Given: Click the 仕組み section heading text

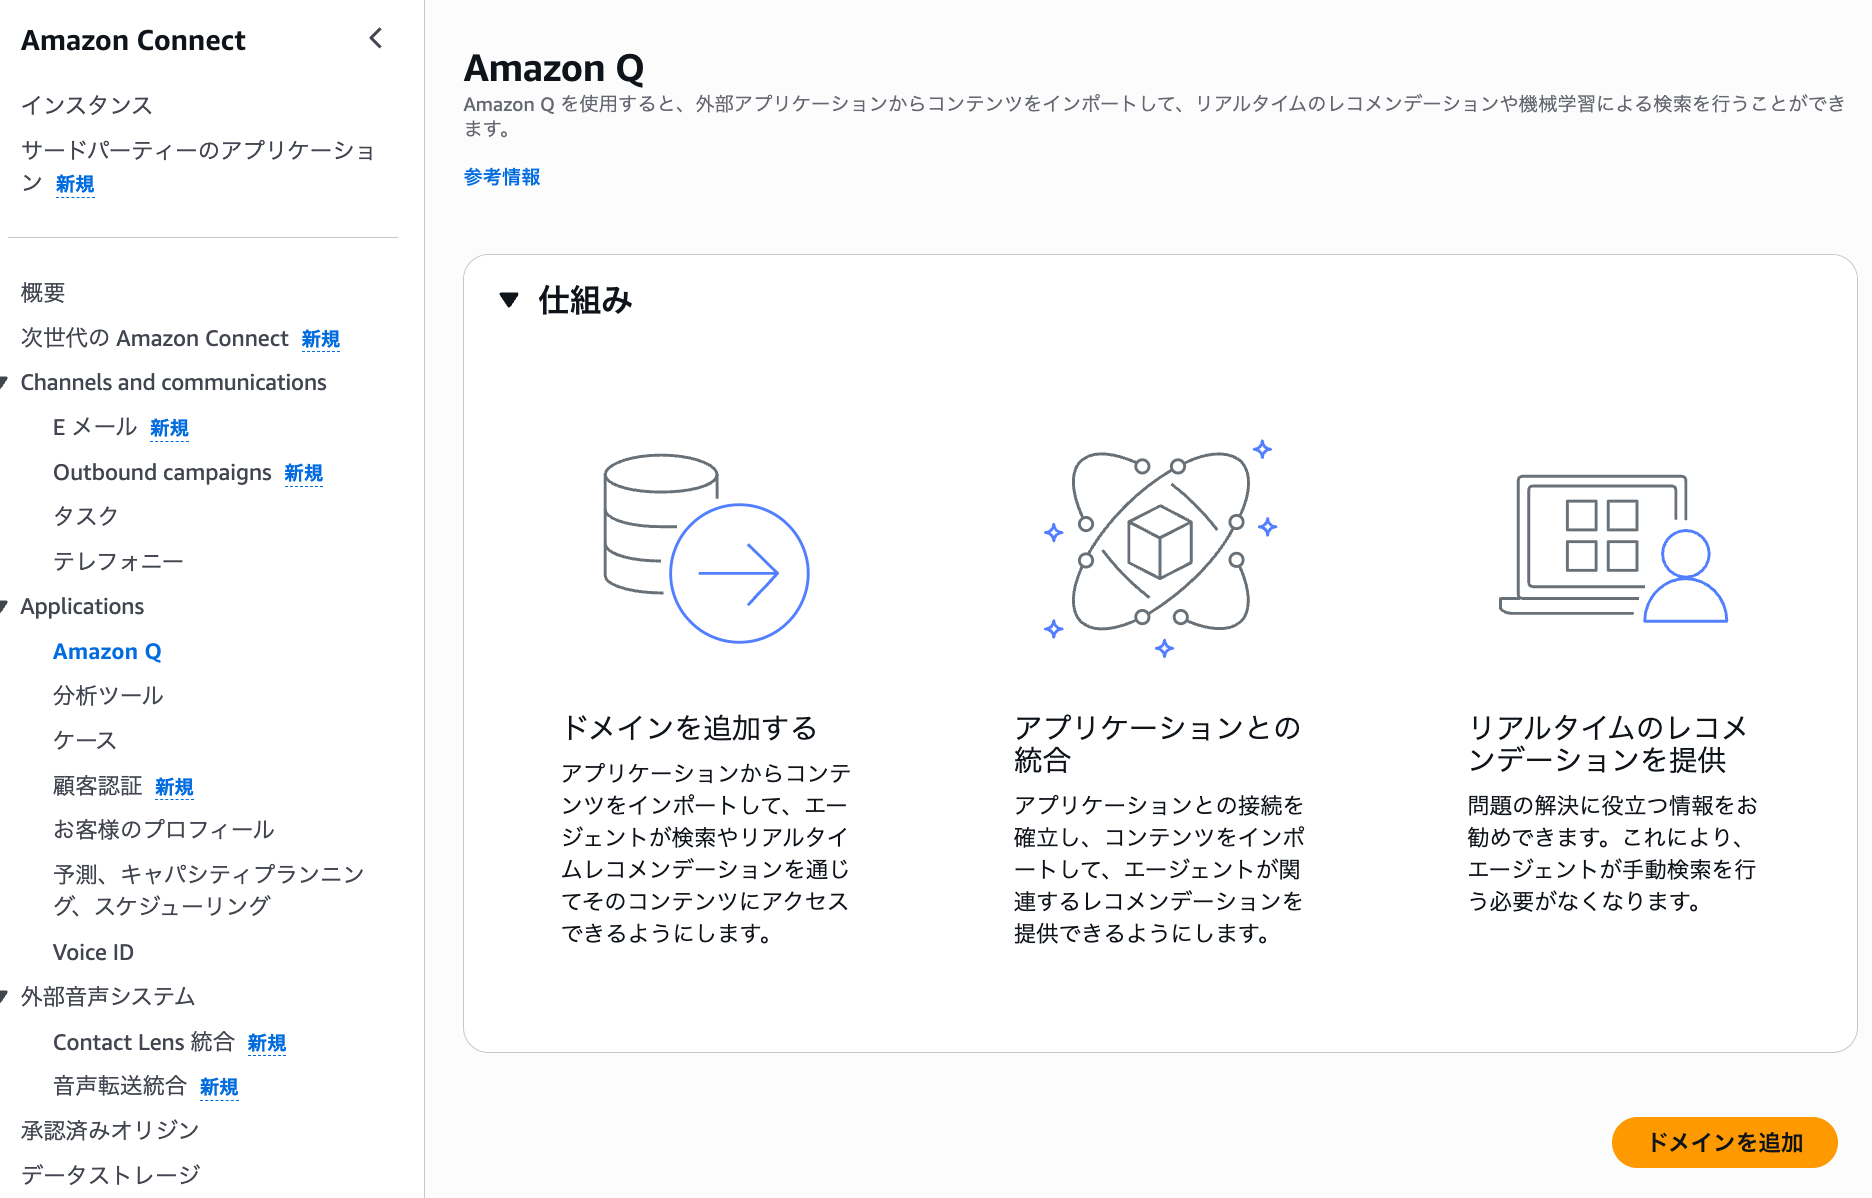Looking at the screenshot, I should [x=585, y=300].
